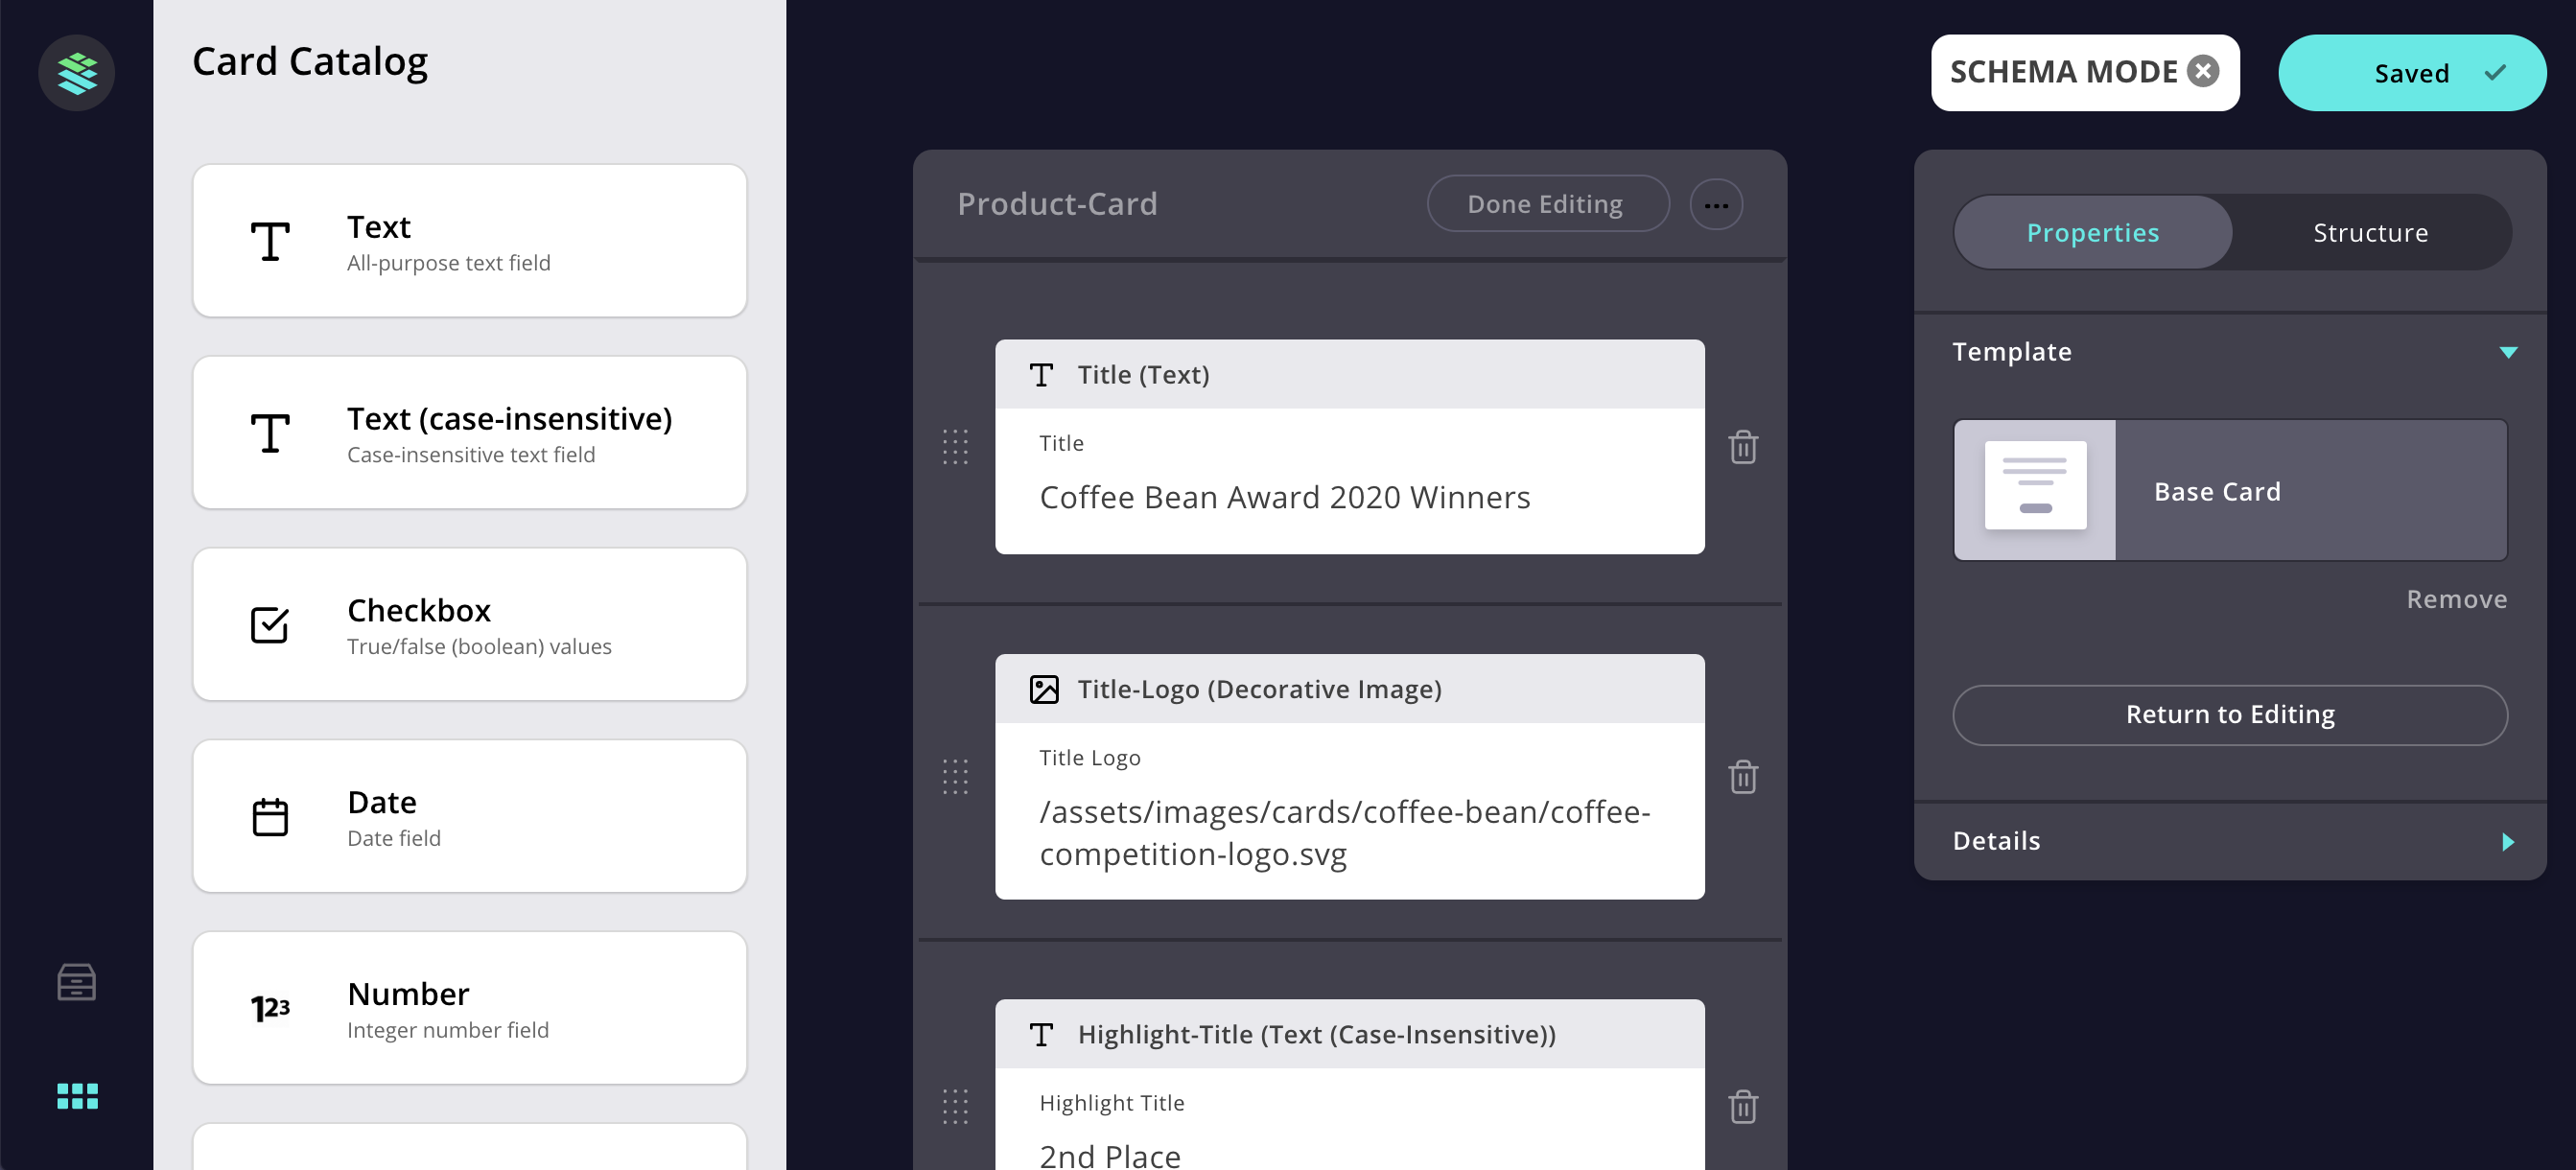This screenshot has height=1170, width=2576.
Task: Remove the Base Card template
Action: tap(2457, 598)
